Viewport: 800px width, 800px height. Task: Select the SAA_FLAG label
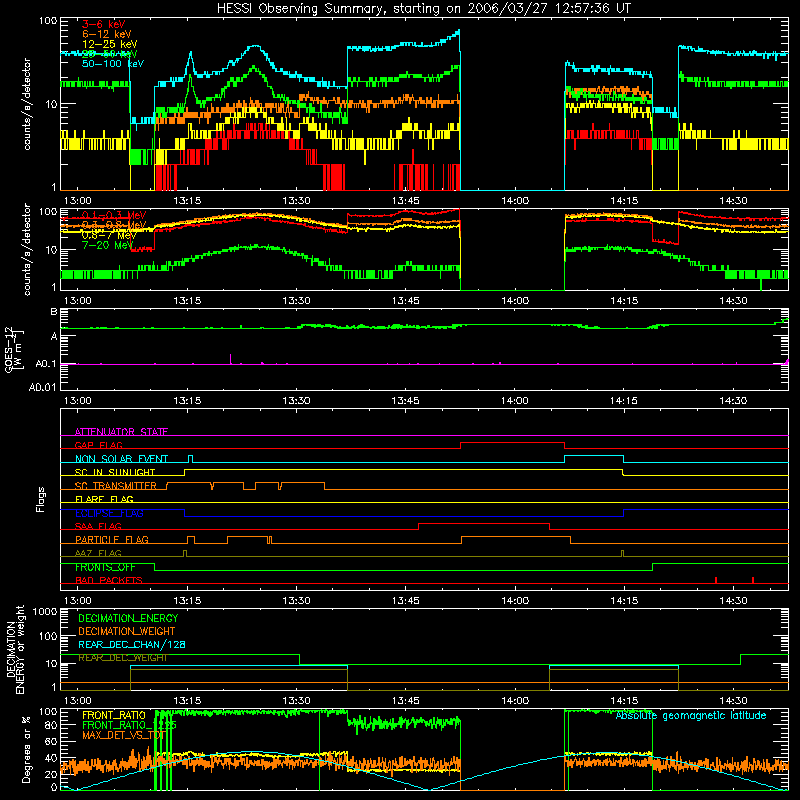[x=98, y=526]
